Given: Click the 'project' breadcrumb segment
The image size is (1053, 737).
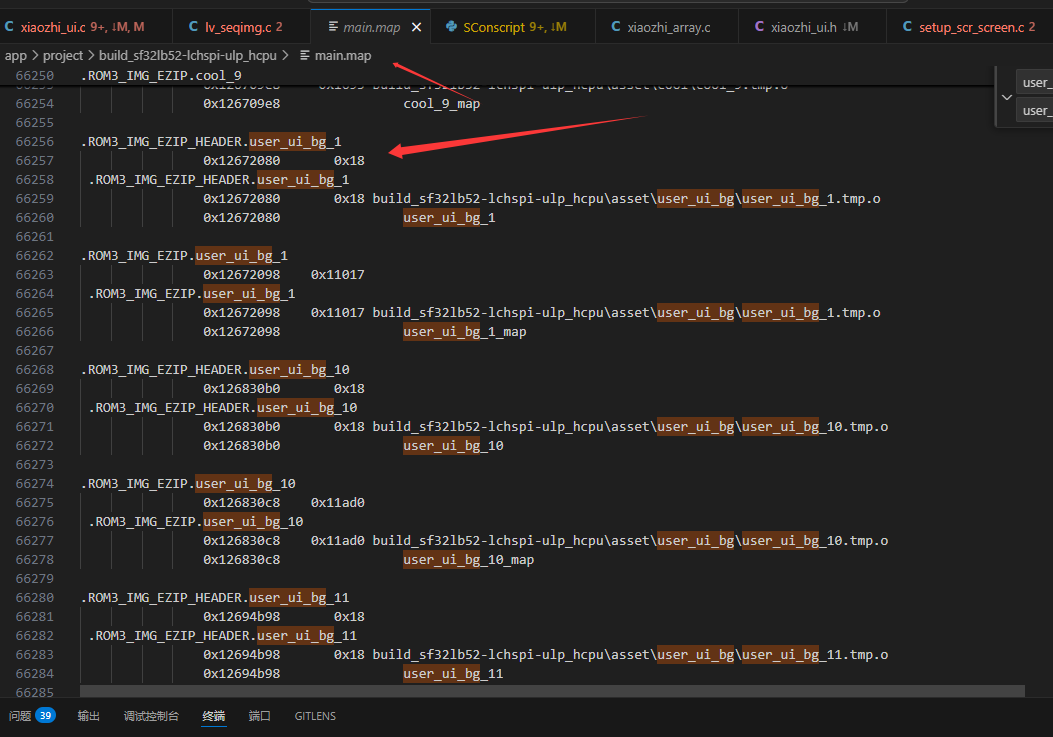Looking at the screenshot, I should tap(63, 56).
